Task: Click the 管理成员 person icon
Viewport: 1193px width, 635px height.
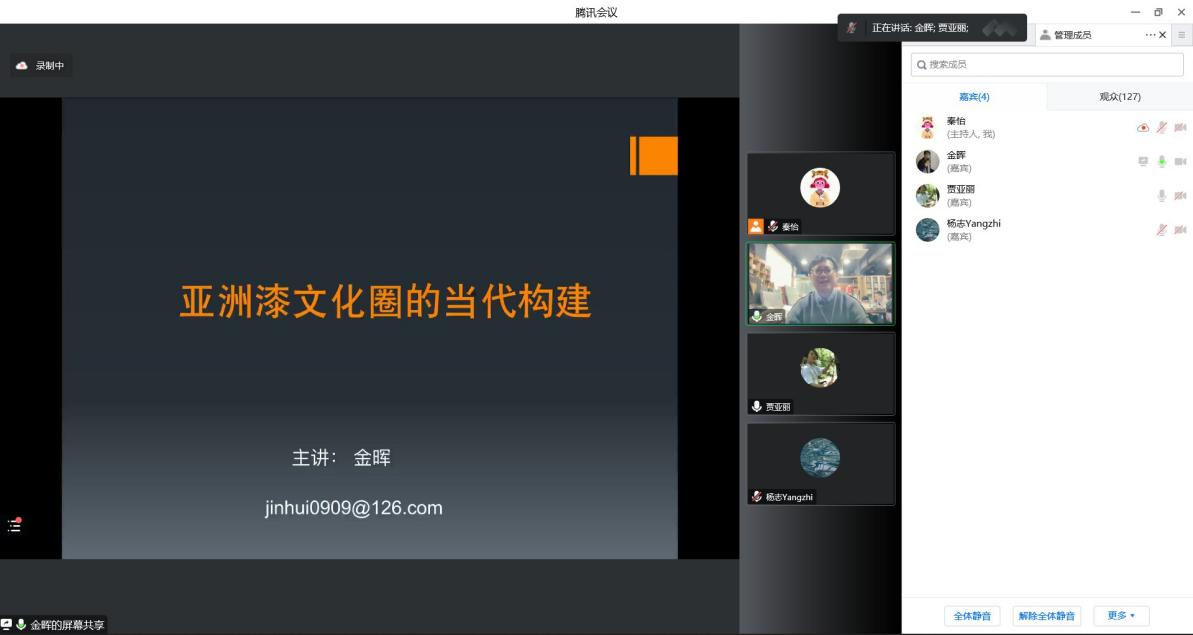Action: [x=1045, y=35]
